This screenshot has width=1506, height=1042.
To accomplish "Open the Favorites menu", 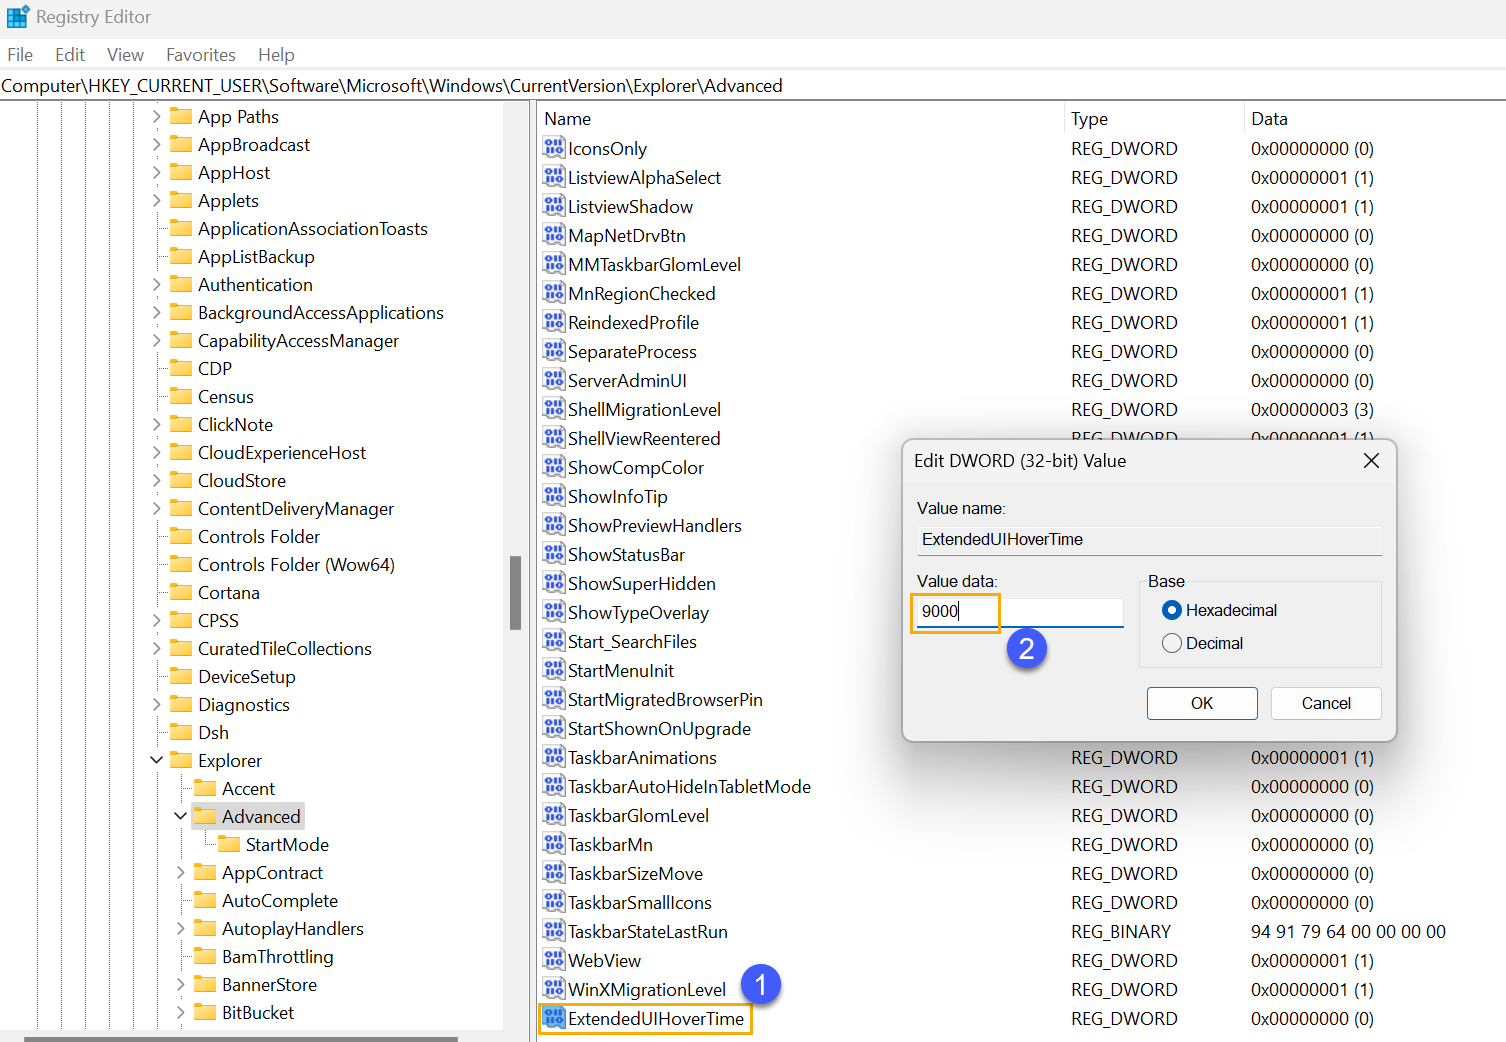I will click(201, 54).
